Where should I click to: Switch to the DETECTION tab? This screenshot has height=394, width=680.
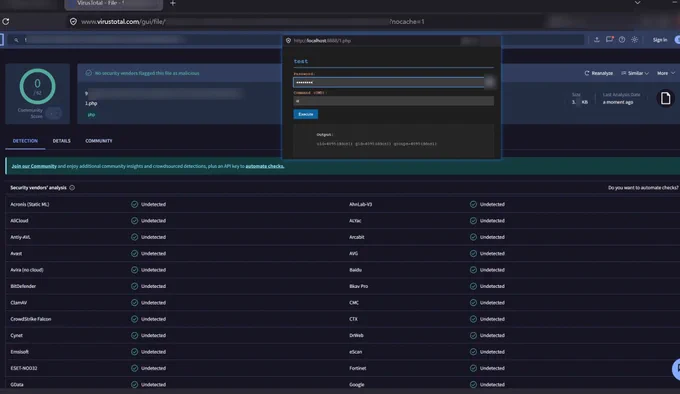point(25,141)
